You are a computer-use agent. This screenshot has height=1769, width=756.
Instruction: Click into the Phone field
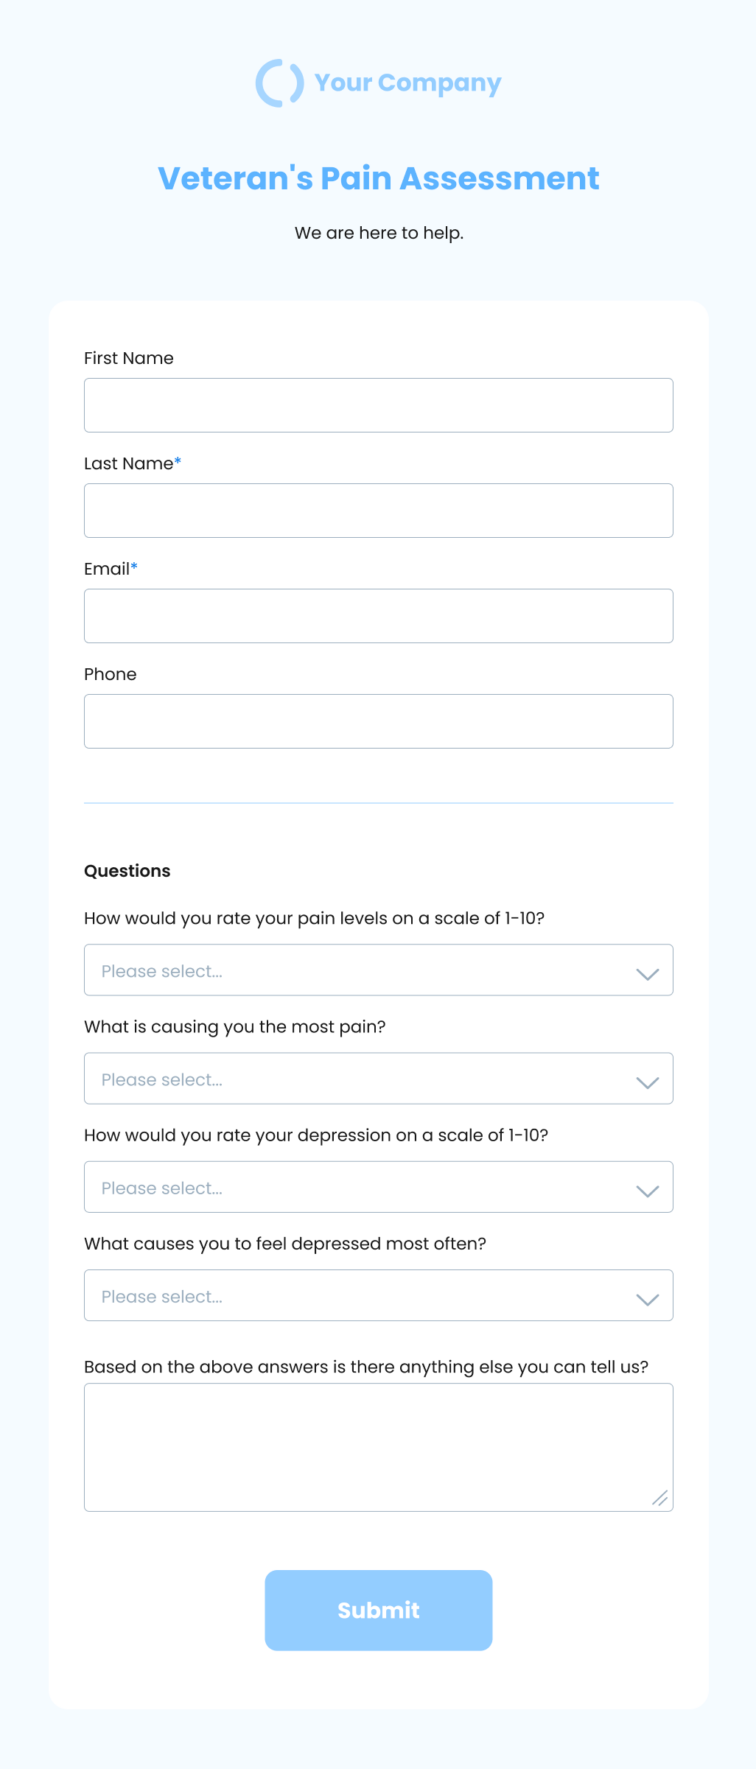[378, 721]
